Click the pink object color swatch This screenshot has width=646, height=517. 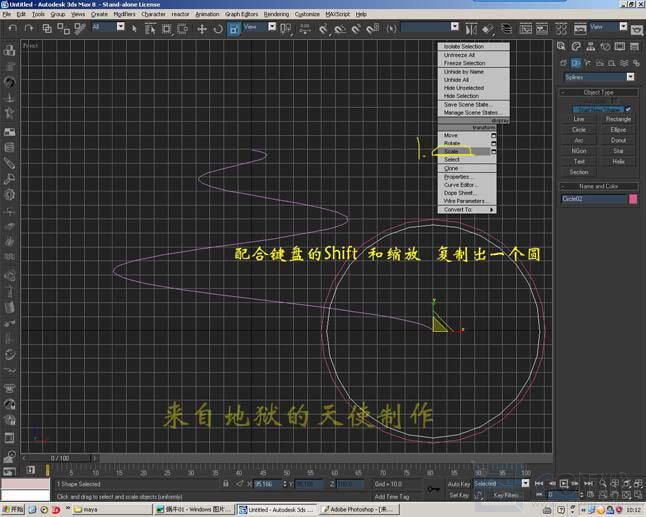633,199
